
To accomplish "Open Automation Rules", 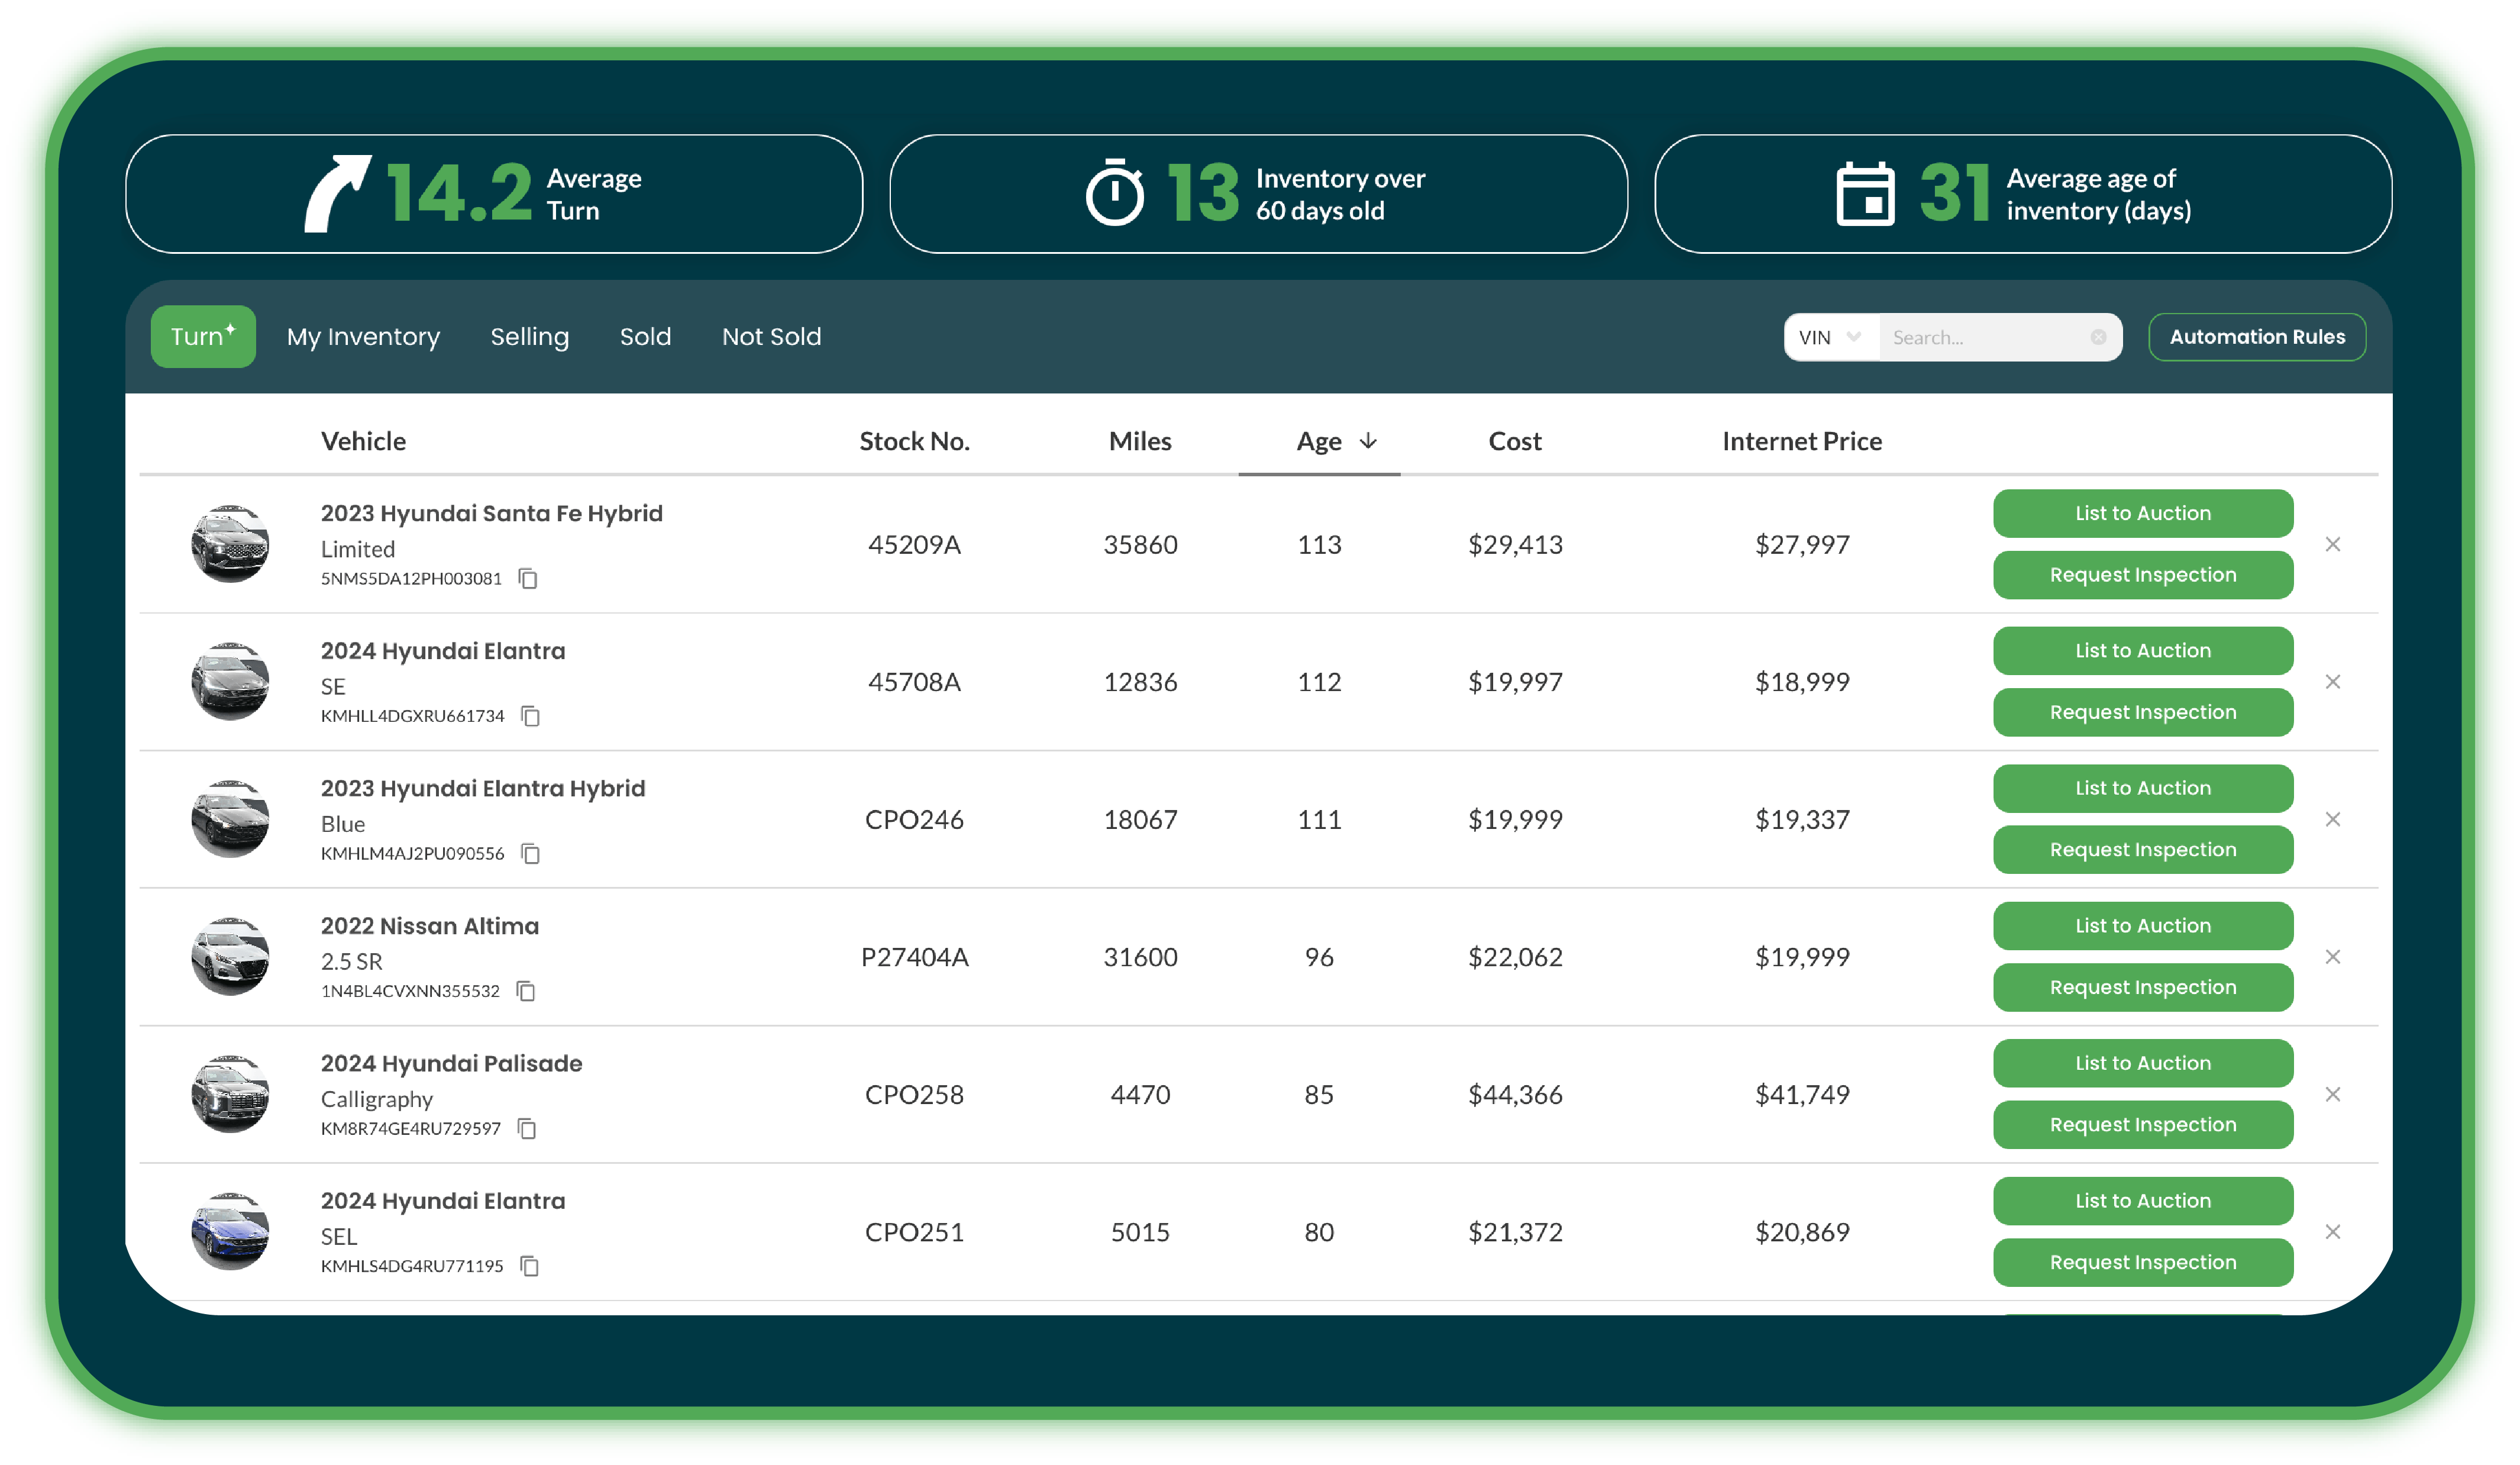I will (2256, 337).
